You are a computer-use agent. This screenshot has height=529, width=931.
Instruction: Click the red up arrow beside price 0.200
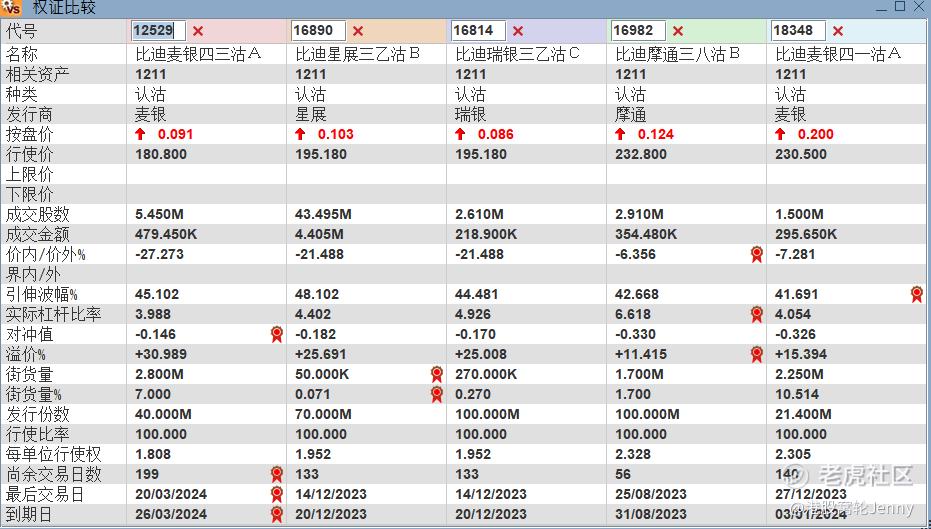click(x=780, y=134)
